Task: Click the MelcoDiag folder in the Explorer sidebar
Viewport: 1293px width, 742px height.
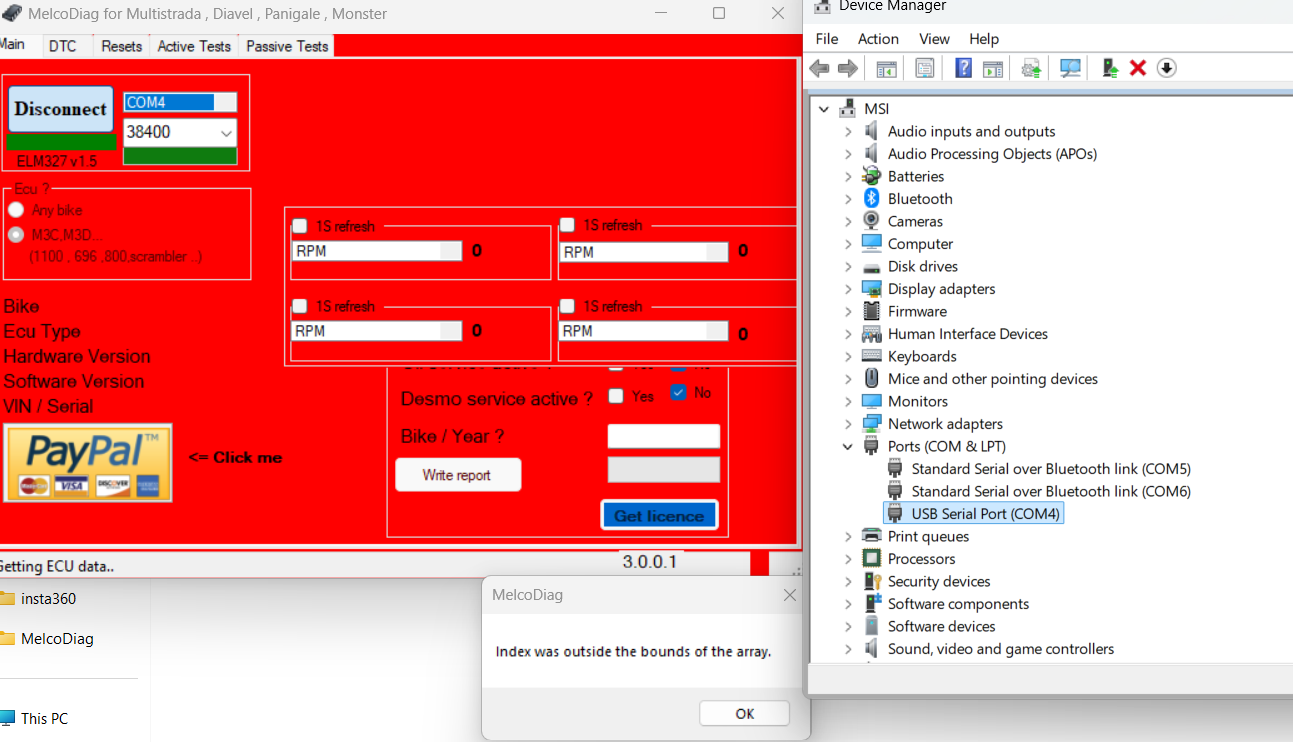Action: click(x=57, y=638)
